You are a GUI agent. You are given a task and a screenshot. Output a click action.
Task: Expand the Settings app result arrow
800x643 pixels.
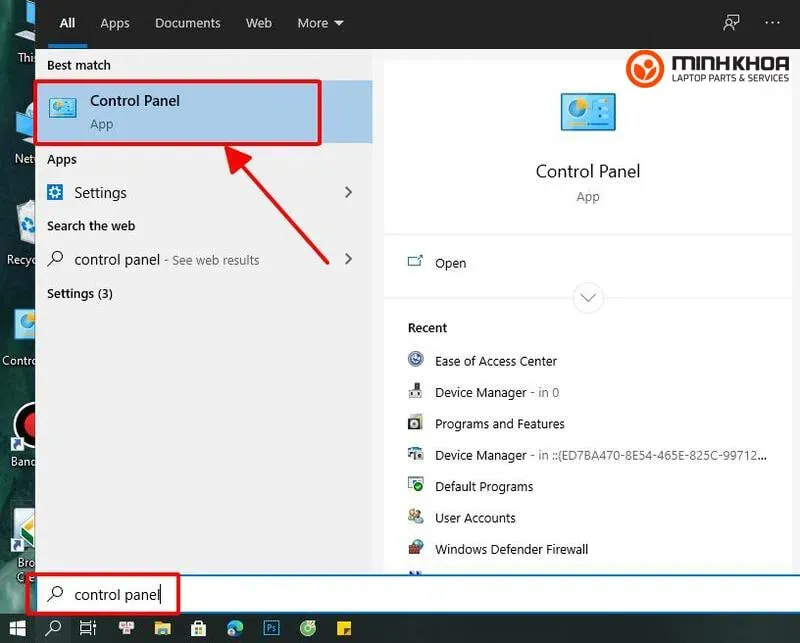tap(348, 192)
